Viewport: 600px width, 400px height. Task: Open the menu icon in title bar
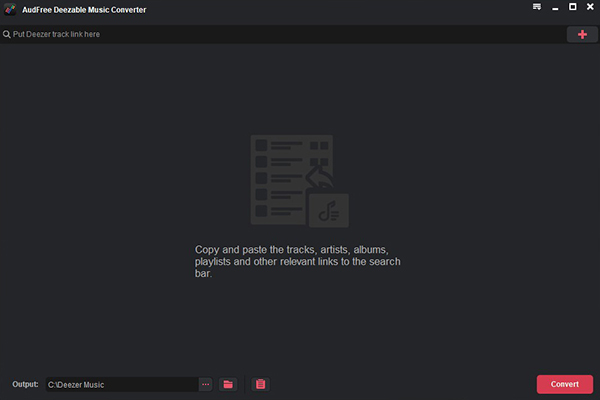pyautogui.click(x=537, y=7)
